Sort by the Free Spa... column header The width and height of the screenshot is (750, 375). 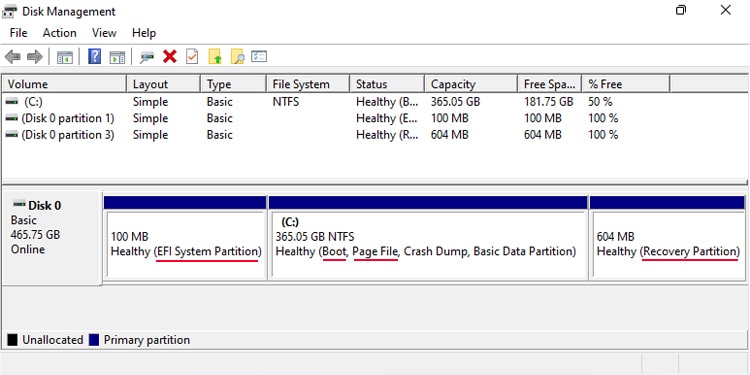(x=550, y=84)
